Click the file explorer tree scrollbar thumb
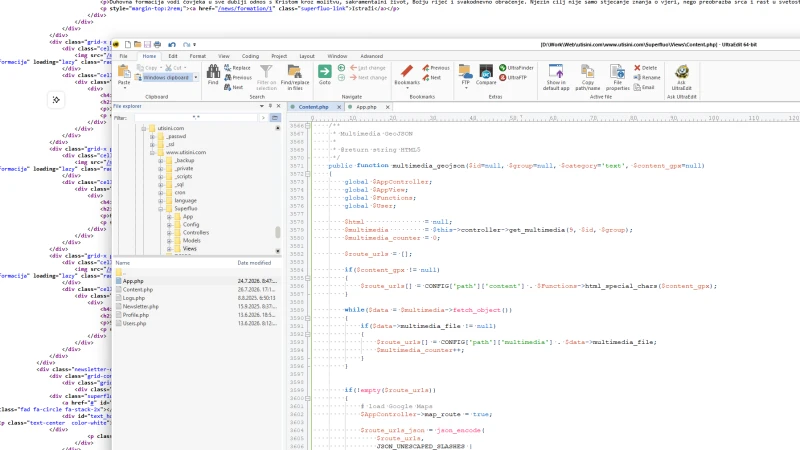 (278, 232)
